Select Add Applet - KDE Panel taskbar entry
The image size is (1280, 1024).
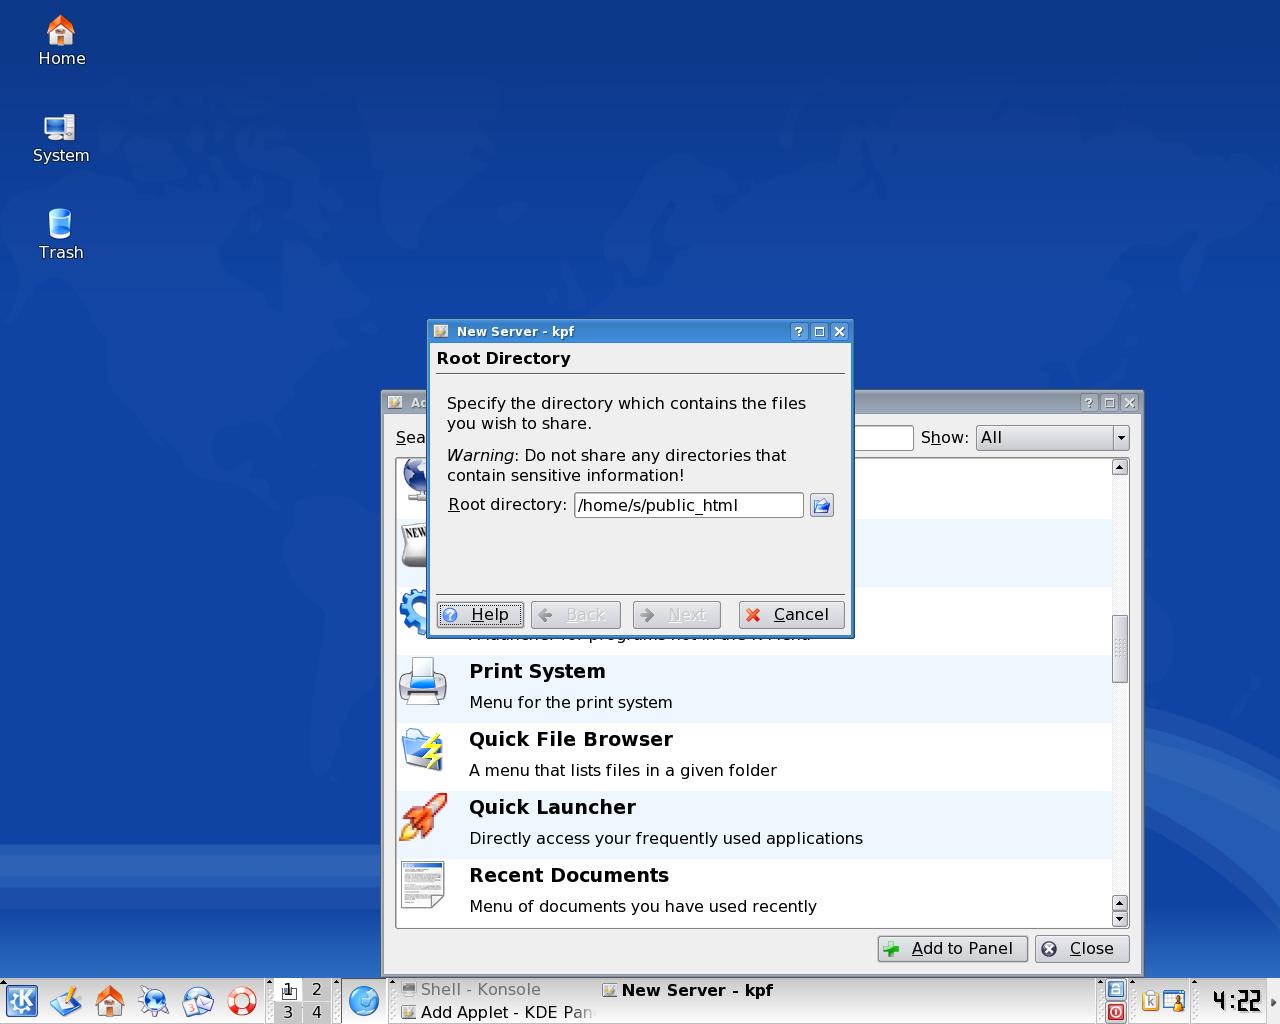tap(497, 1012)
